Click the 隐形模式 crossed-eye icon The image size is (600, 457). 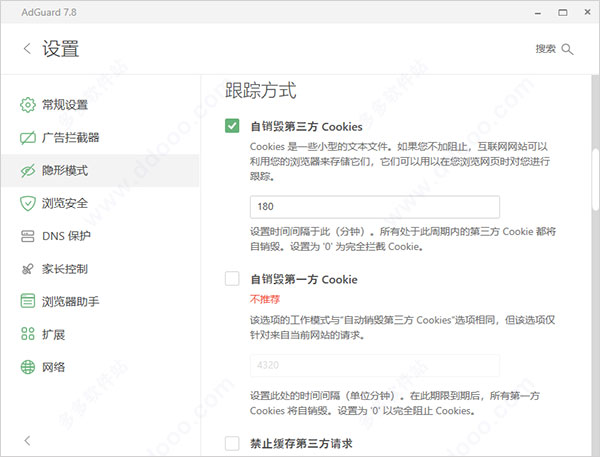coord(28,171)
